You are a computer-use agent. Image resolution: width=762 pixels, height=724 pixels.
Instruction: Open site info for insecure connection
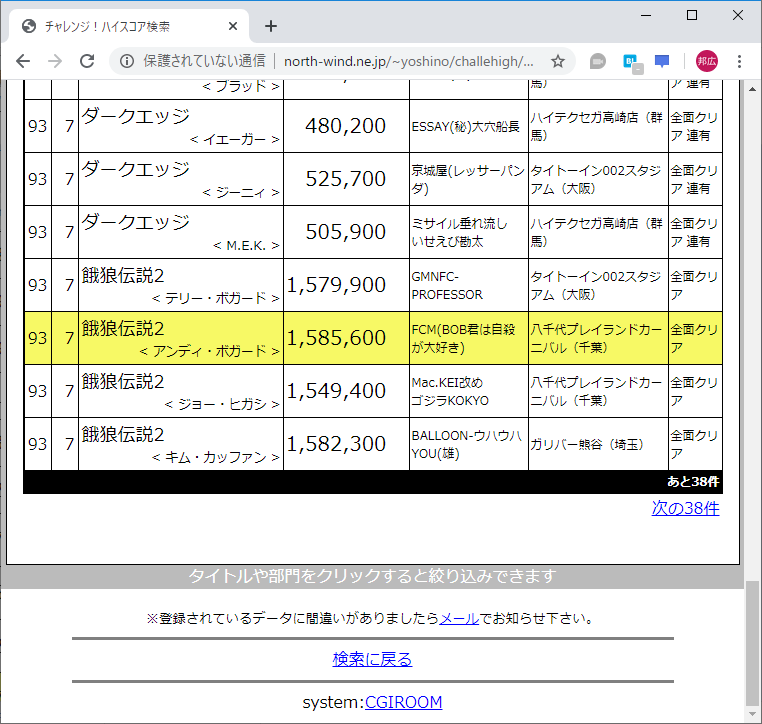[127, 61]
